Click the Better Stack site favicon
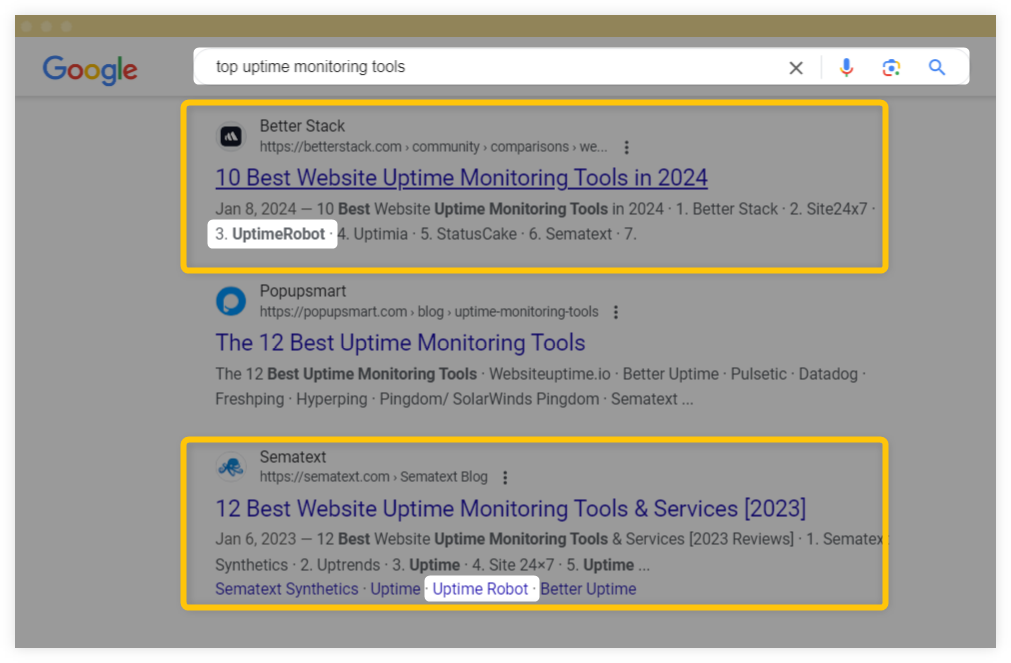The image size is (1011, 663). click(230, 135)
